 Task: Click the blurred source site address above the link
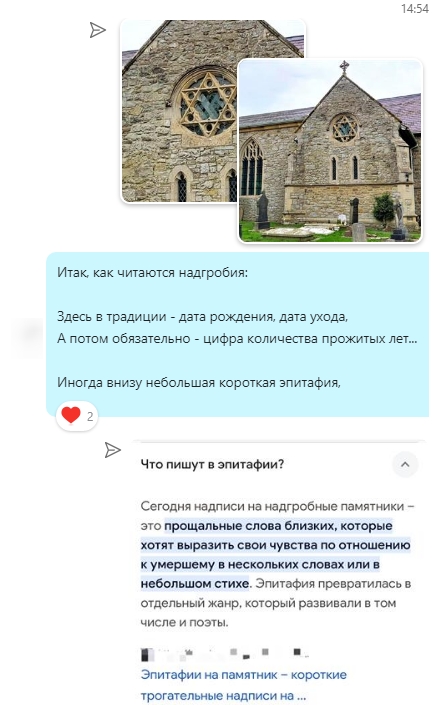tap(233, 653)
